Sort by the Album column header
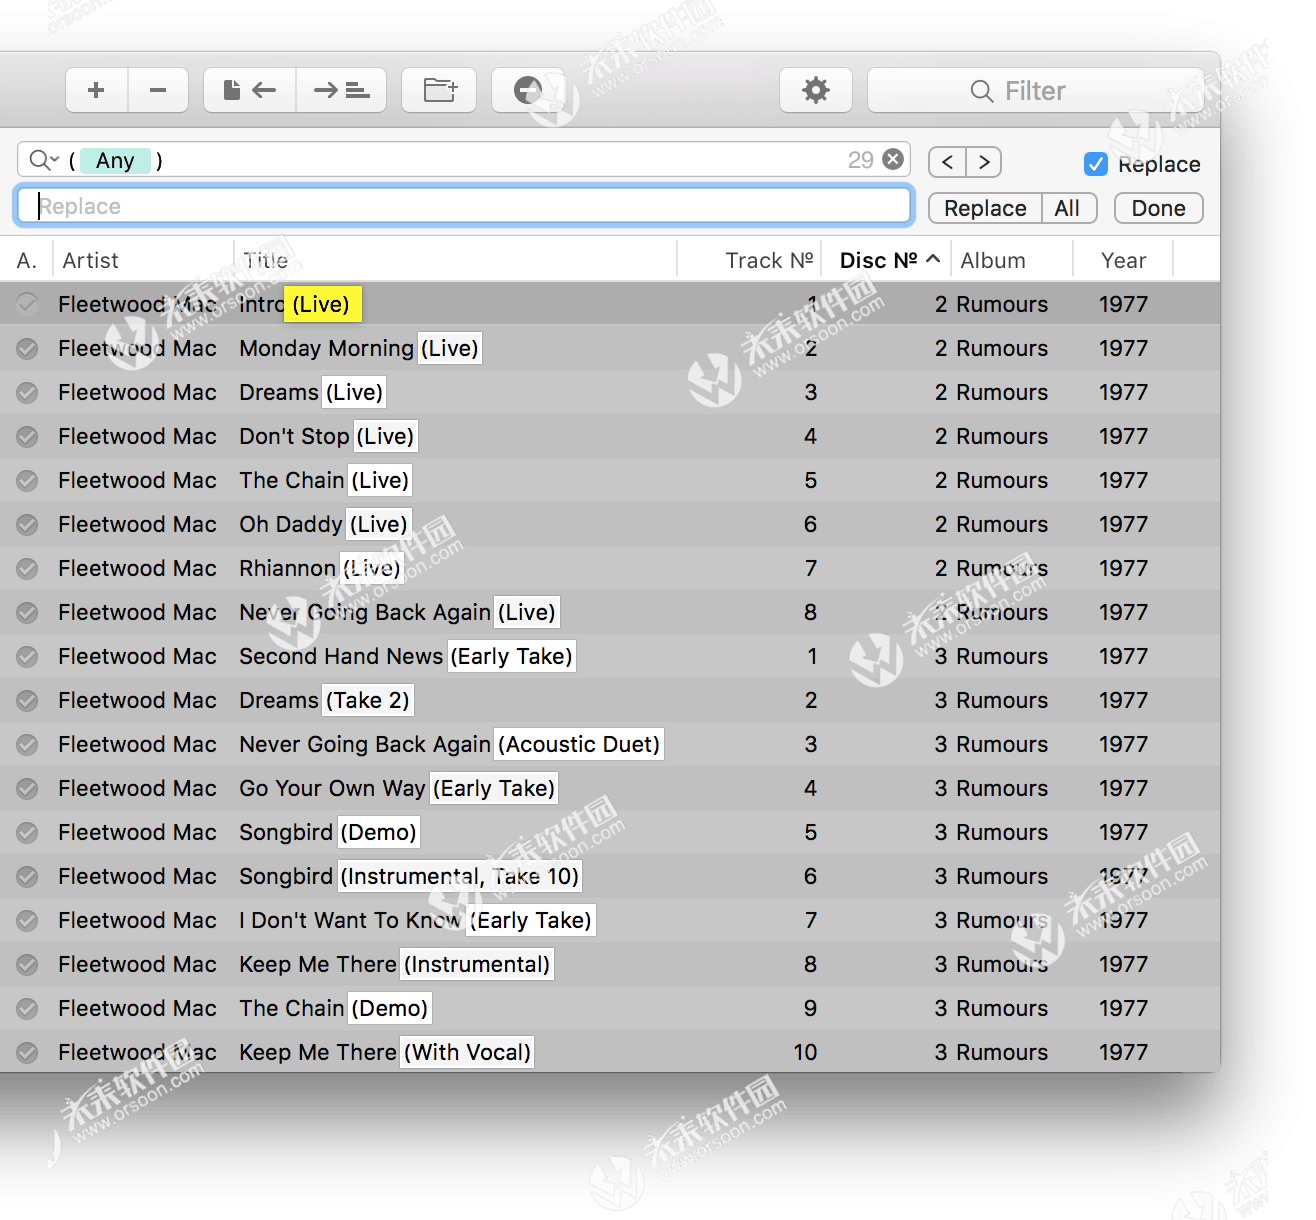 (1011, 260)
